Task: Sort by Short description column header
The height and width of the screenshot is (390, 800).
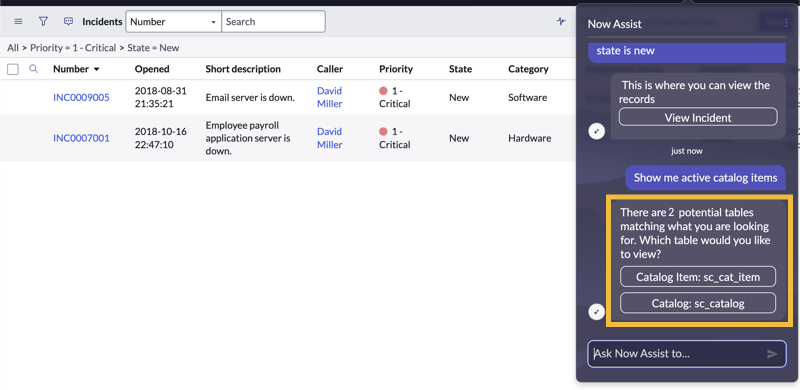Action: click(243, 69)
